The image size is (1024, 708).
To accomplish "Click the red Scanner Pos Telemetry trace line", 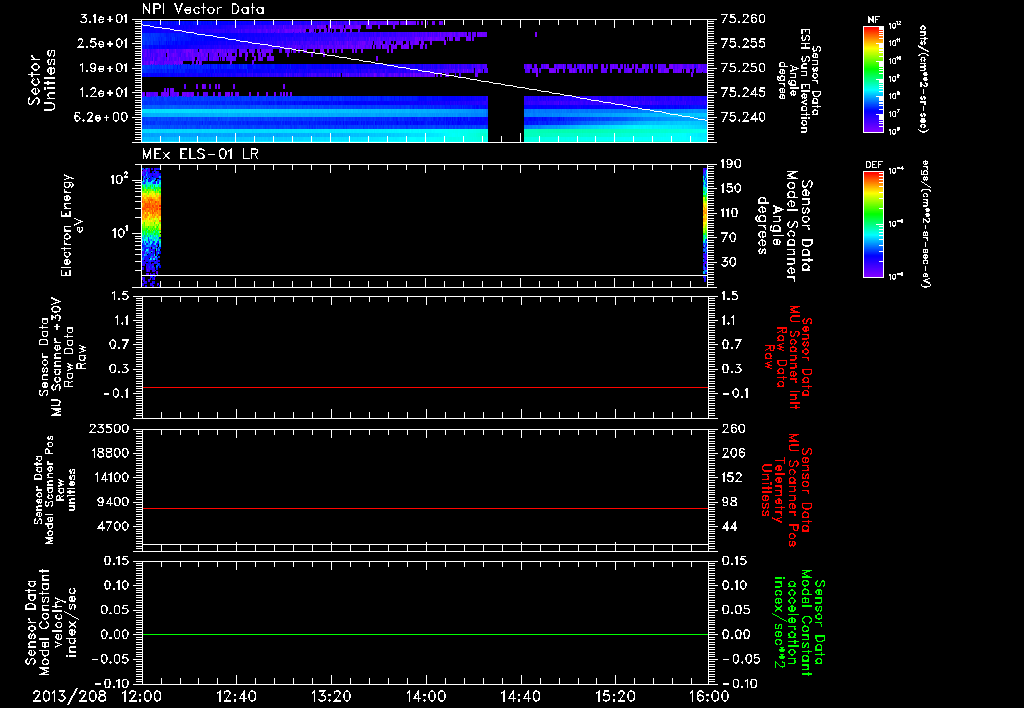I will (x=425, y=508).
